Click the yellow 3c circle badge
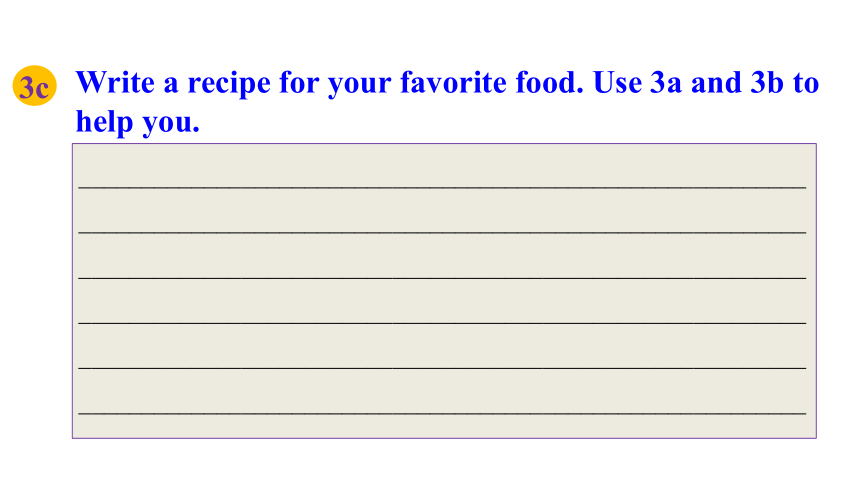Viewport: 860px width, 484px height. 35,86
